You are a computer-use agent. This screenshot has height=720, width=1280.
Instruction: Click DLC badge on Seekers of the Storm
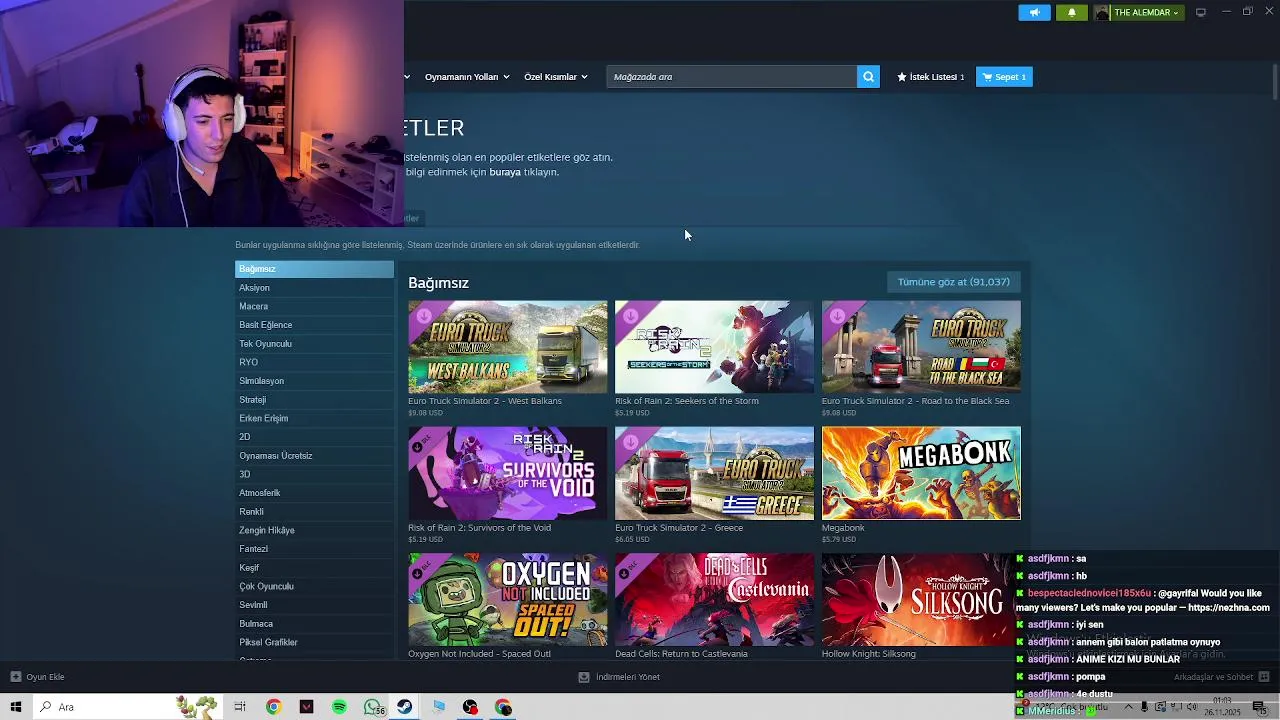[x=631, y=316]
